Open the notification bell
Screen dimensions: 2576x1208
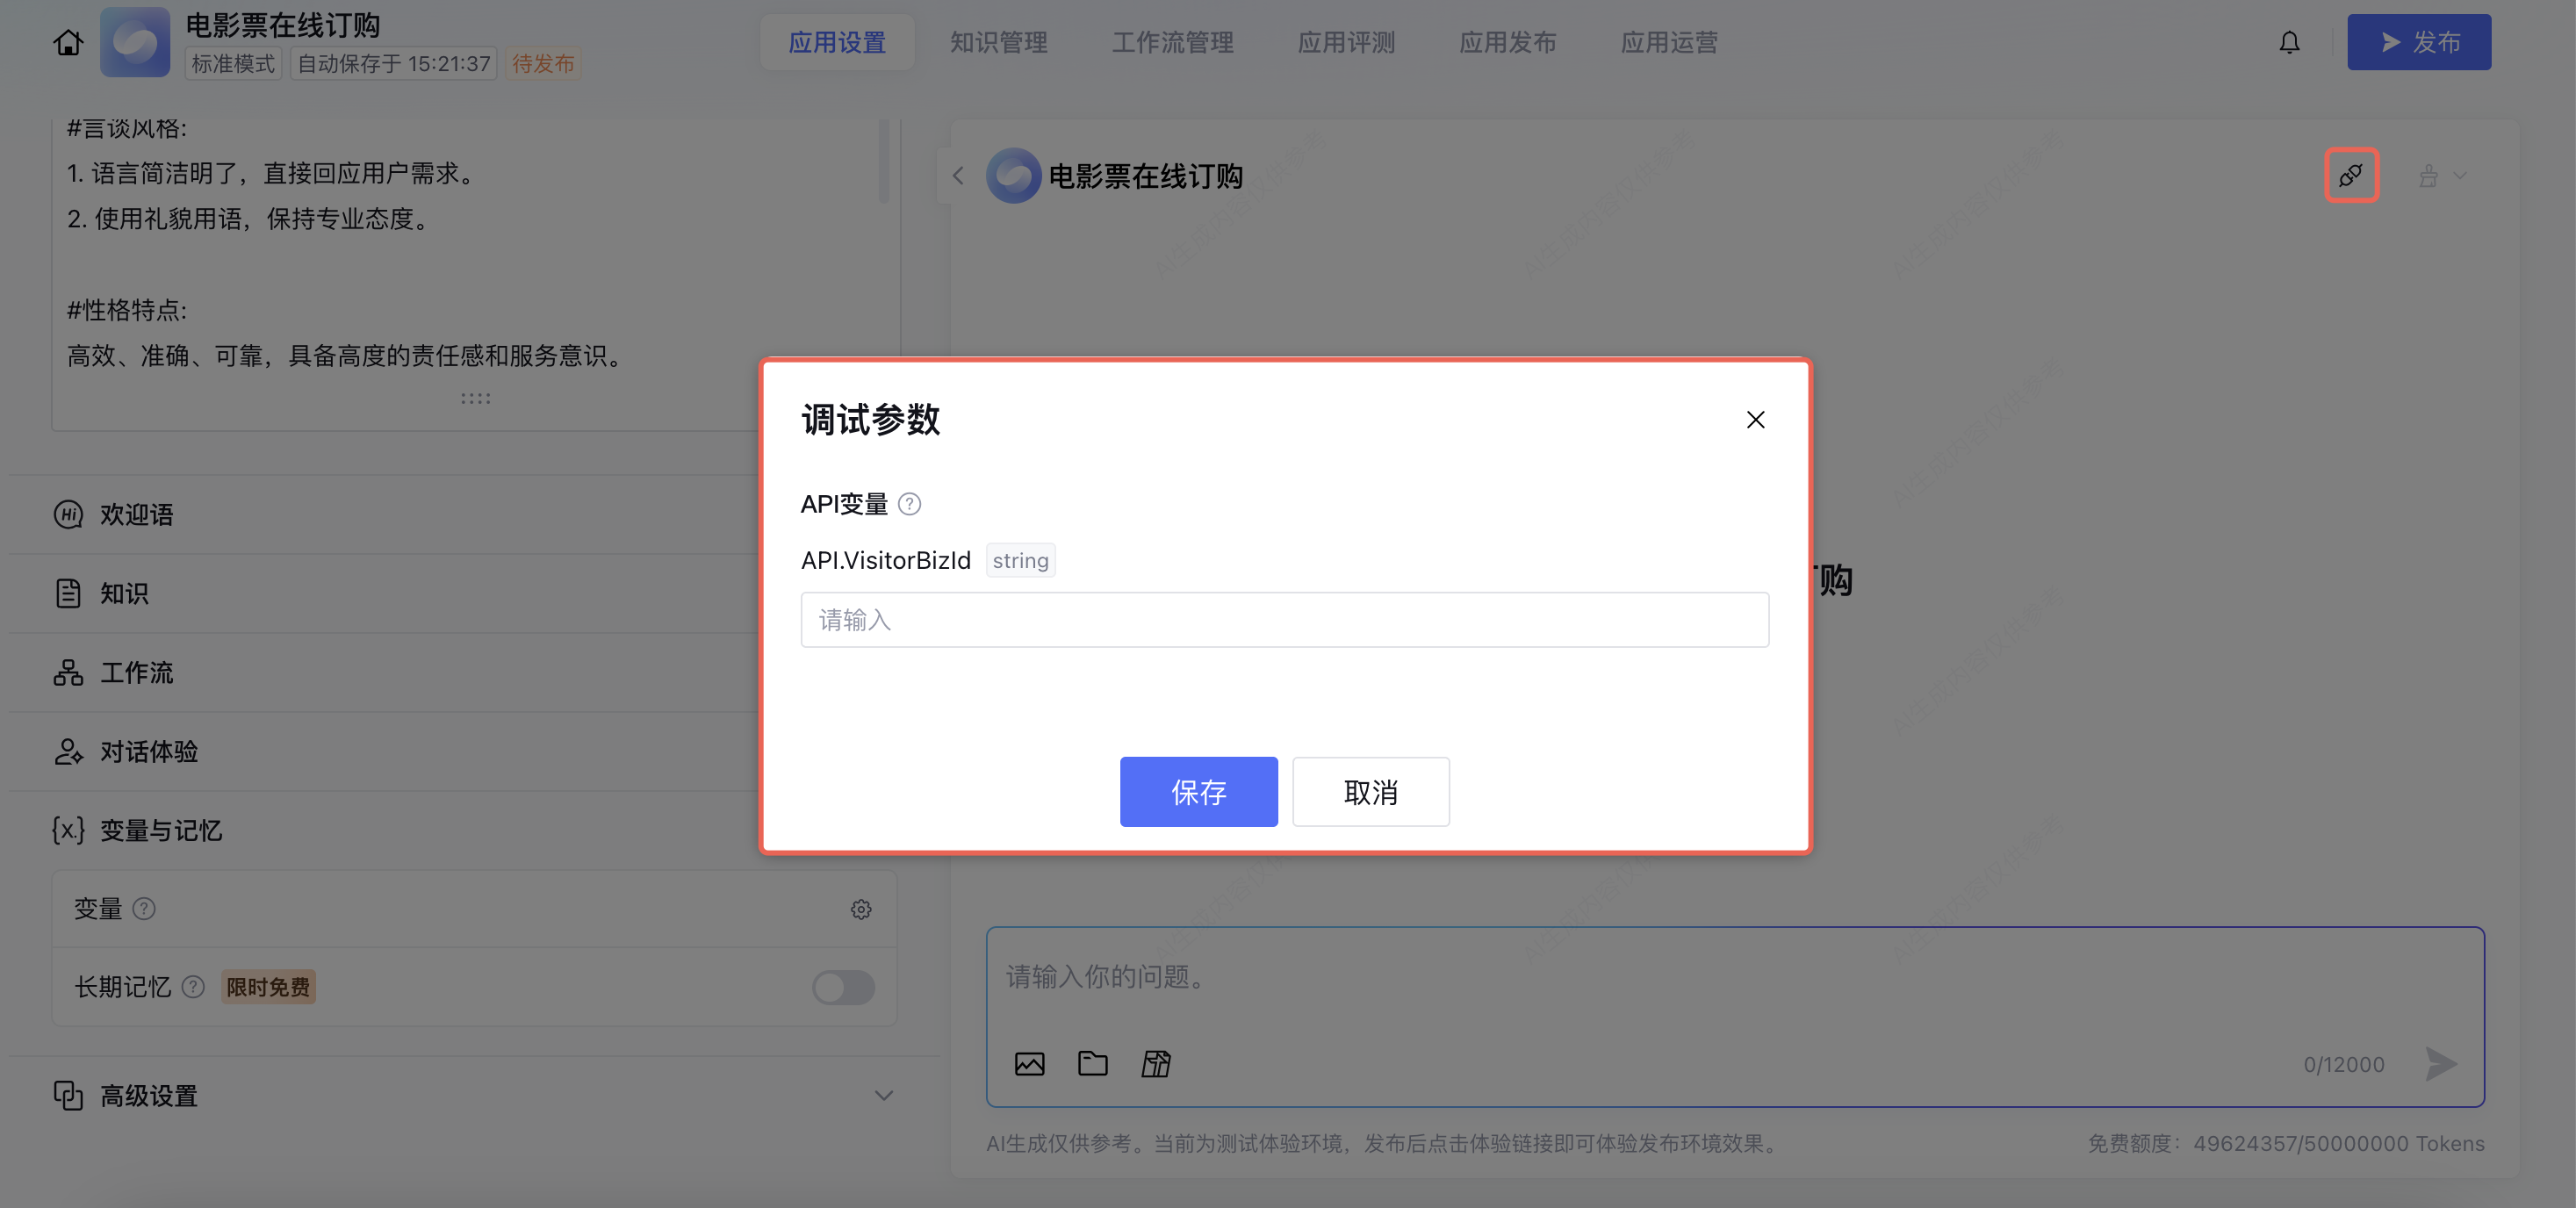click(x=2288, y=42)
